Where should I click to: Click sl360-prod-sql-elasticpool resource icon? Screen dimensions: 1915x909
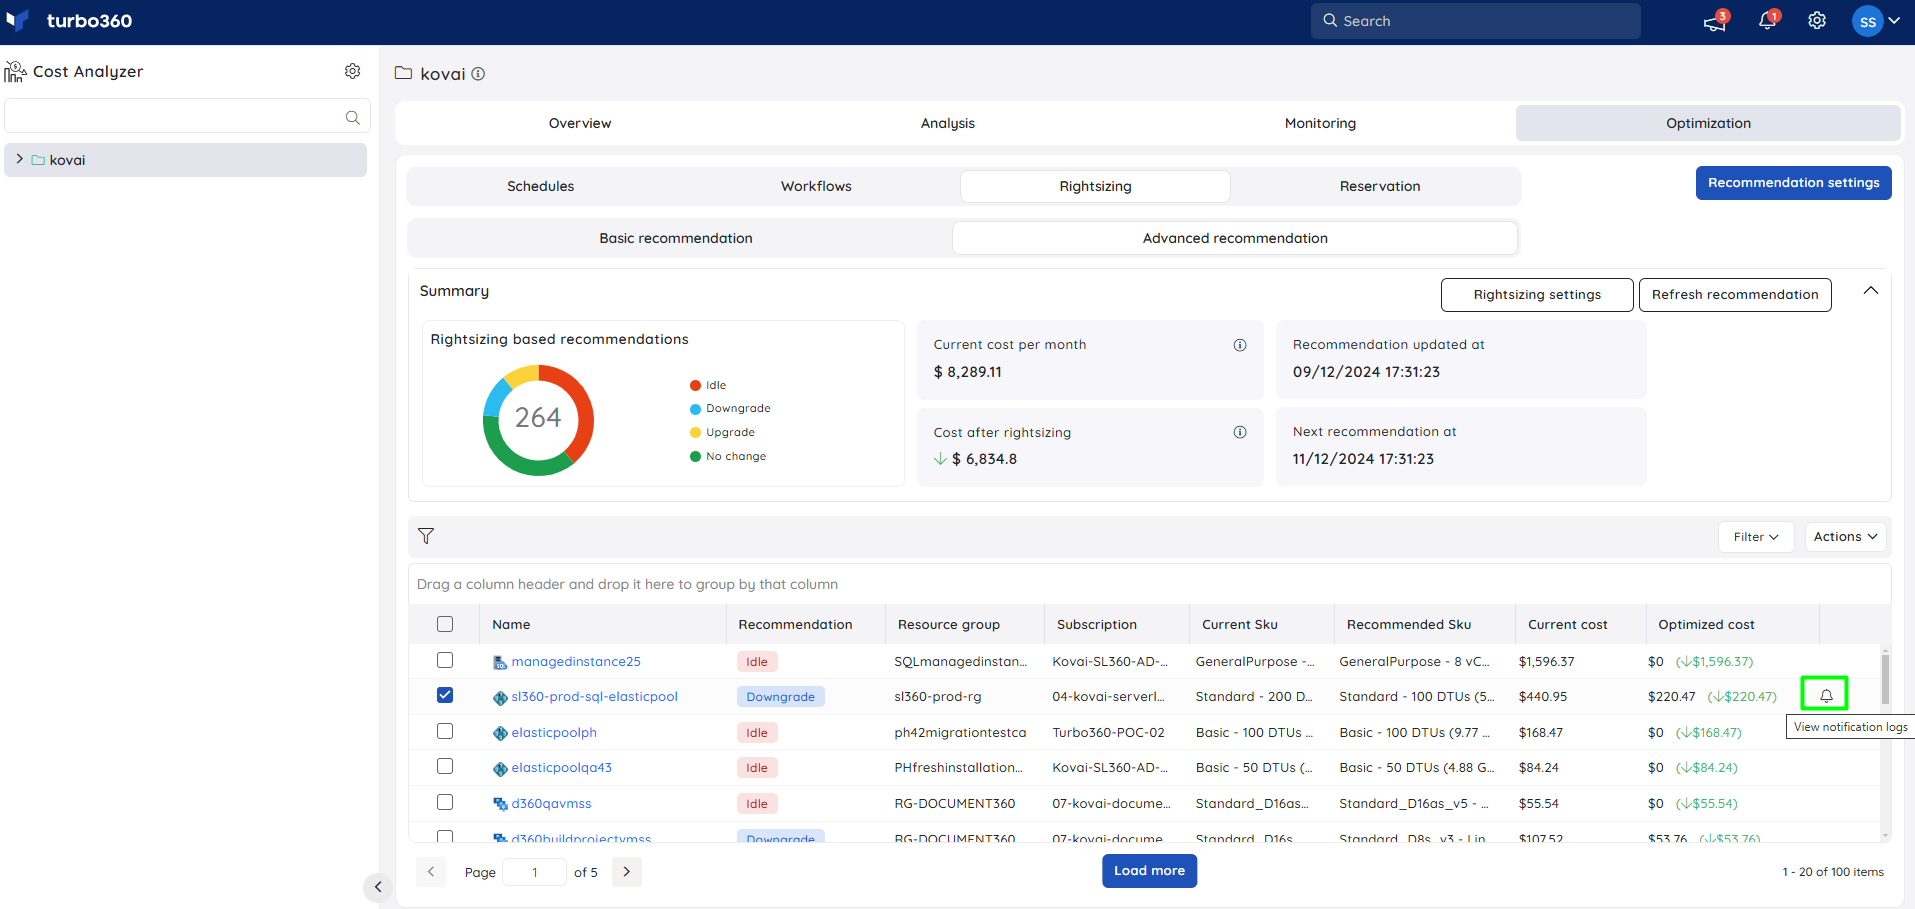pyautogui.click(x=500, y=697)
